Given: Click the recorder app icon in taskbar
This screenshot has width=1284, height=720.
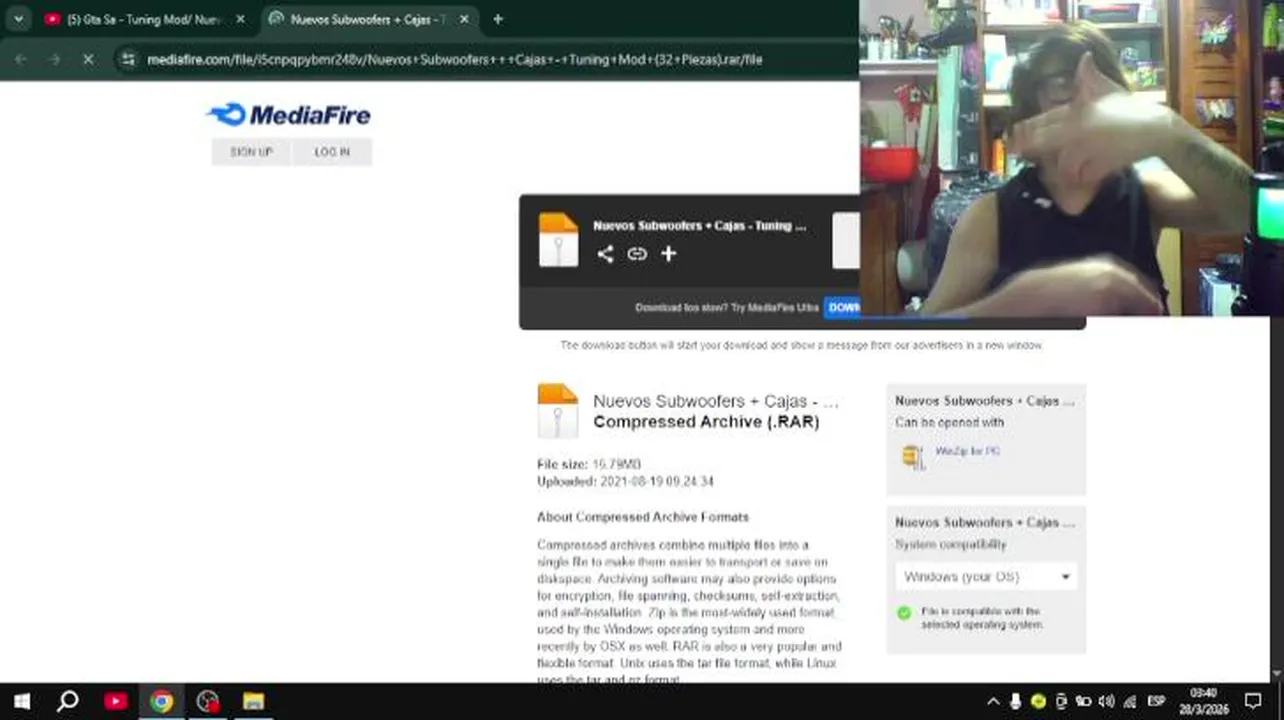Looking at the screenshot, I should (208, 701).
